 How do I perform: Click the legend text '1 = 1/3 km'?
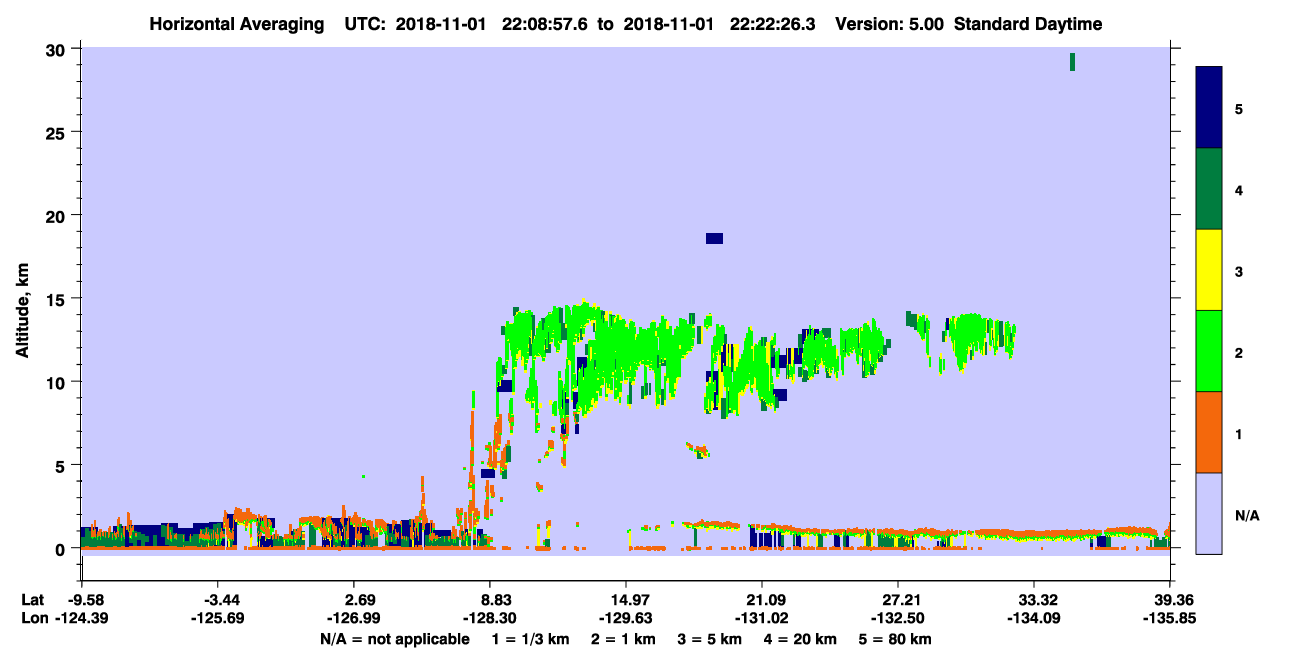pos(531,638)
